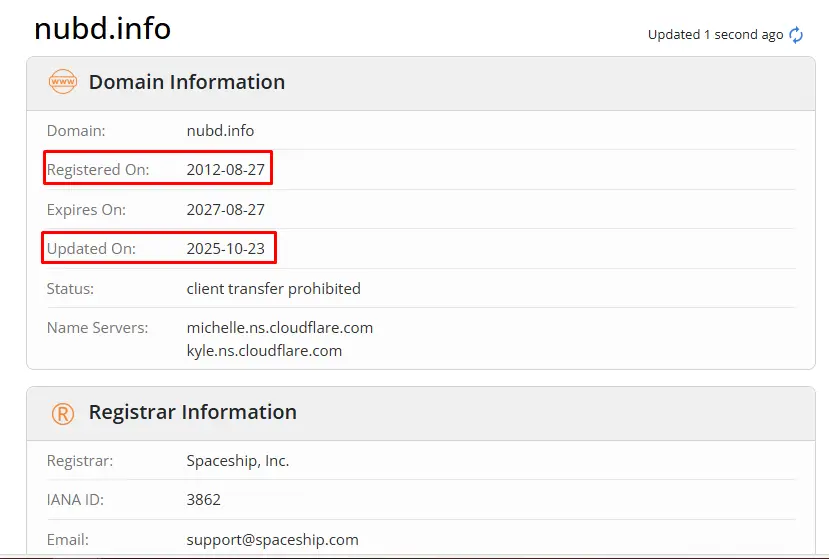Screen dimensions: 829x559
Task: Click the 'Updated 1 second ago' text
Action: (715, 35)
